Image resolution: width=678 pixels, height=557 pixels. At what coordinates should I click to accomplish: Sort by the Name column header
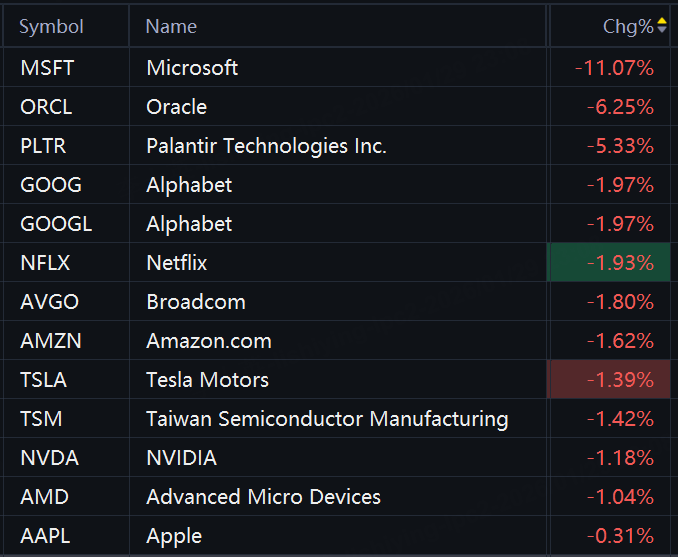[x=171, y=27]
